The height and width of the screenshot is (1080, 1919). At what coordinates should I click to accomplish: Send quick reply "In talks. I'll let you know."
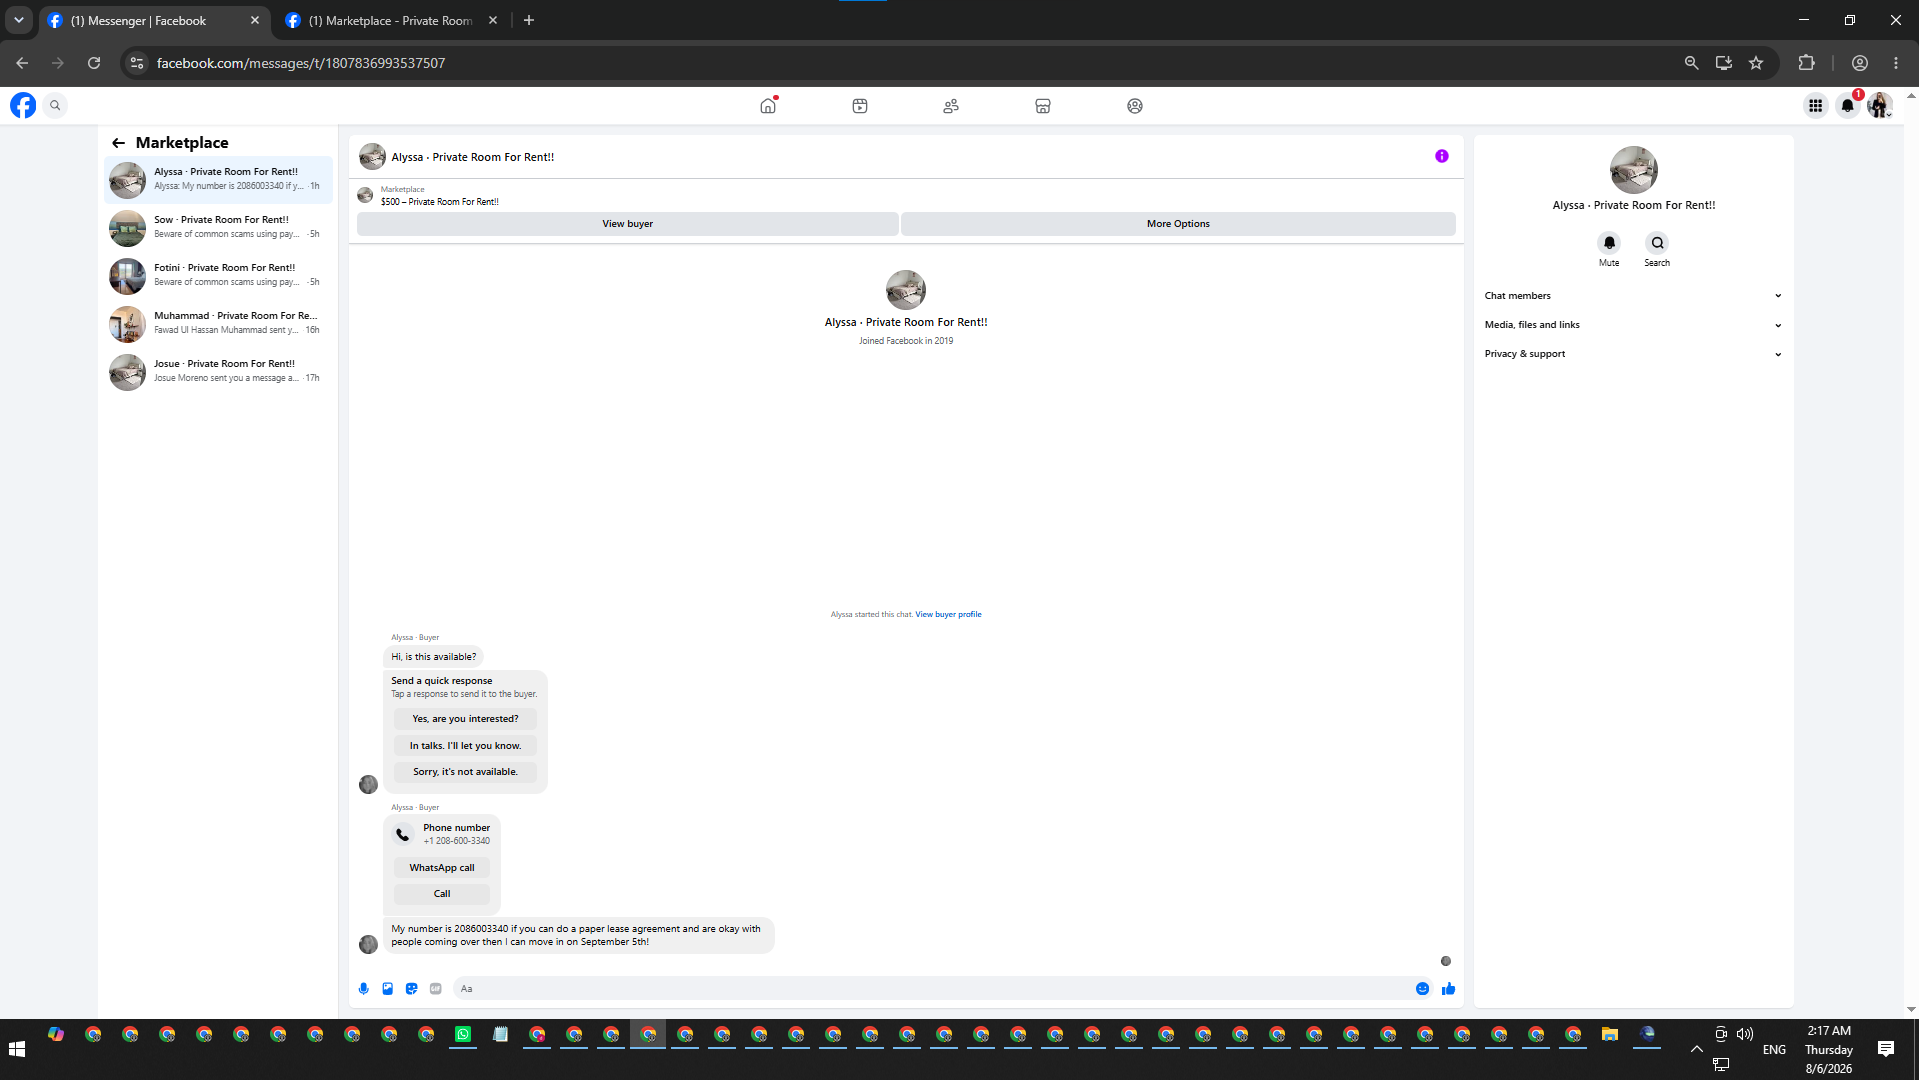465,746
